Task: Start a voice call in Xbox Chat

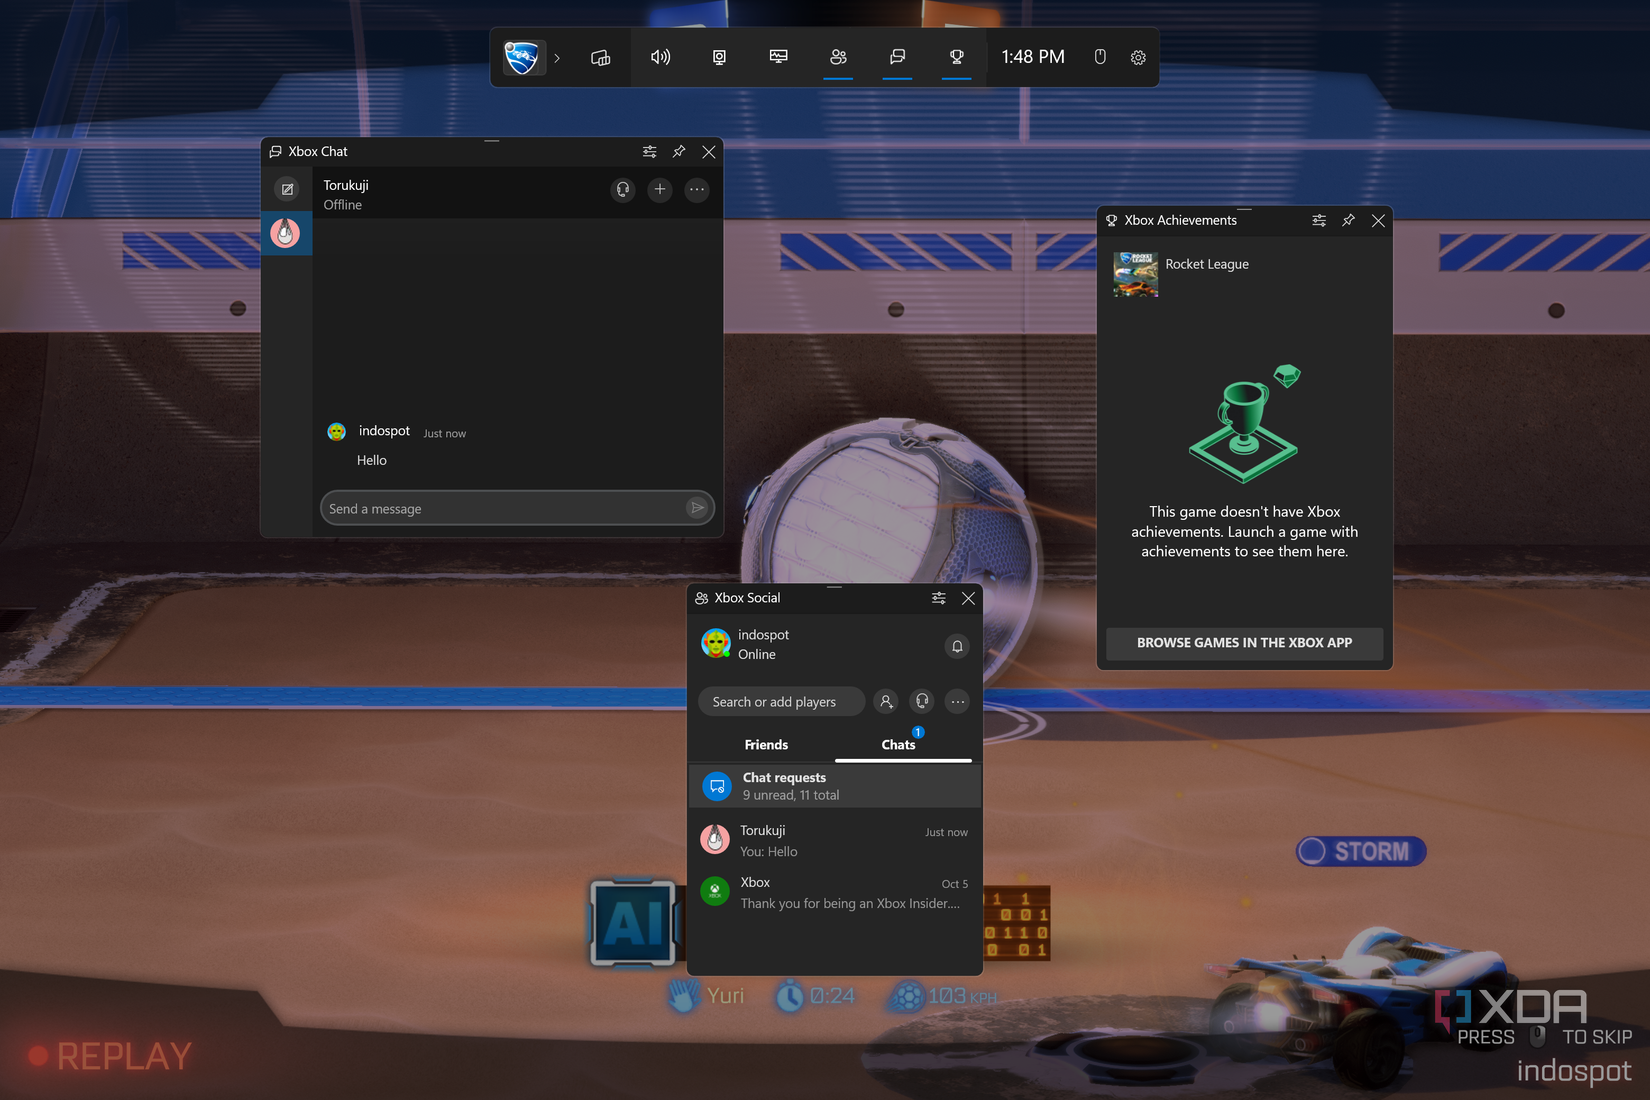Action: pos(622,189)
